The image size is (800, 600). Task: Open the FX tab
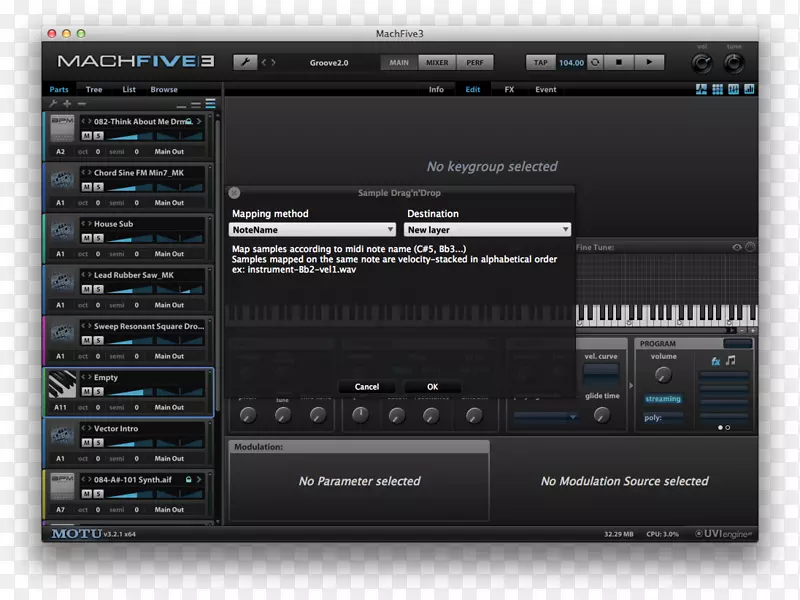tap(509, 90)
